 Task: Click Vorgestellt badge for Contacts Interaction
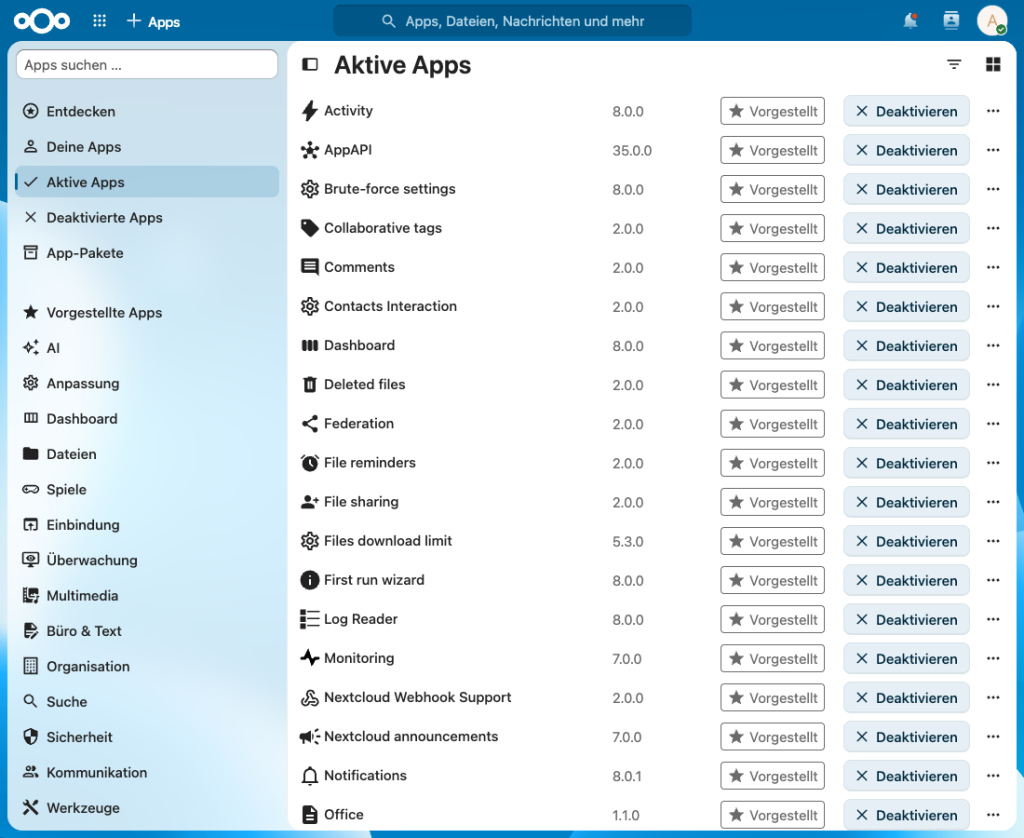click(x=773, y=306)
